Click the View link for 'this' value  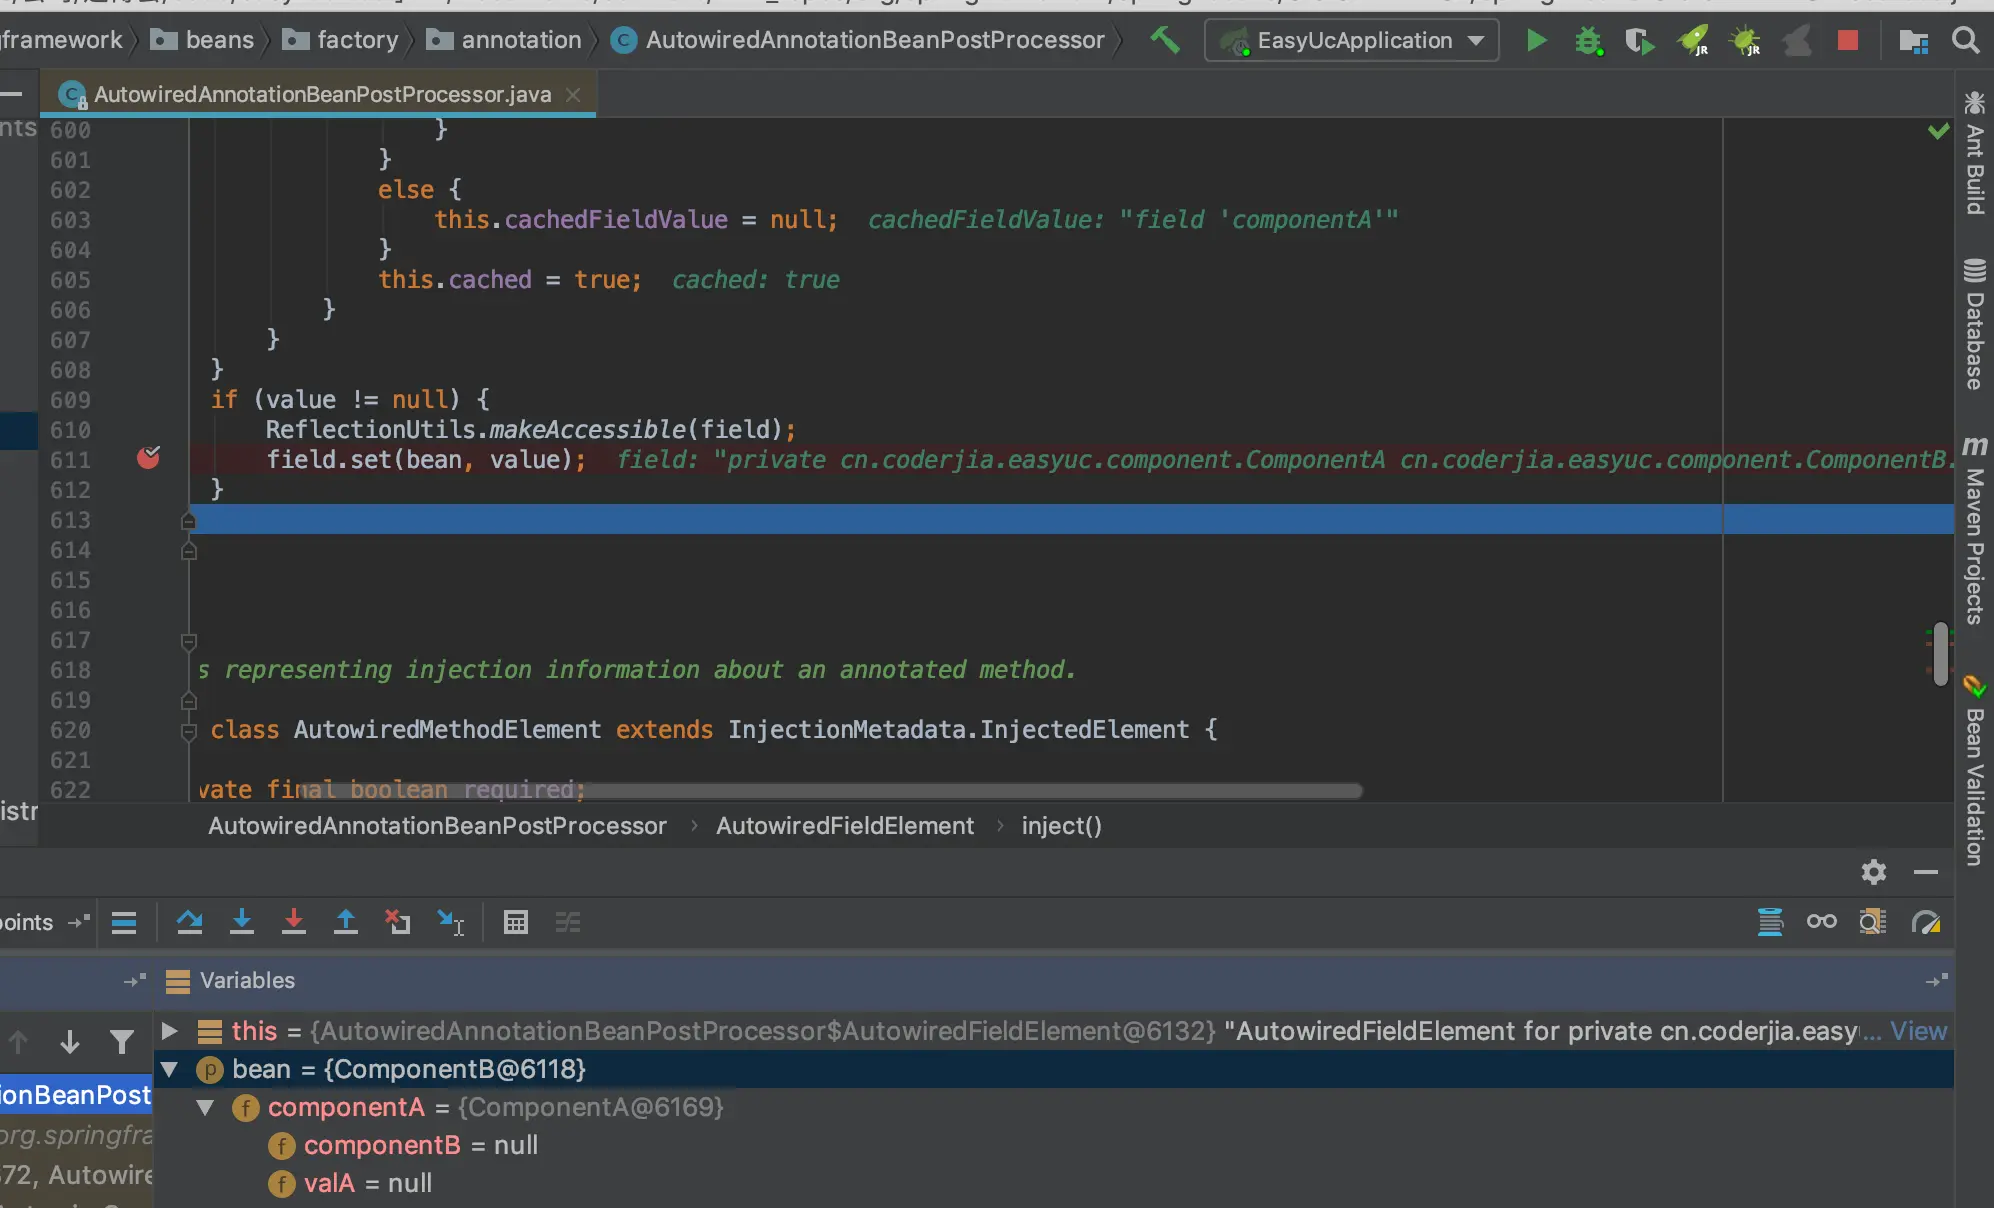1918,1031
